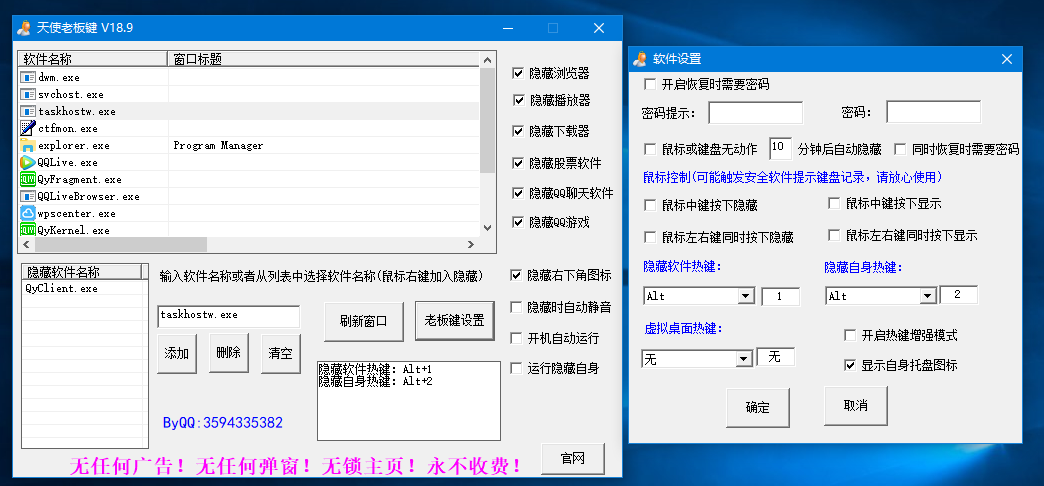Viewport: 1044px width, 486px height.
Task: Click the 软件名称 column header
Action: 93,59
